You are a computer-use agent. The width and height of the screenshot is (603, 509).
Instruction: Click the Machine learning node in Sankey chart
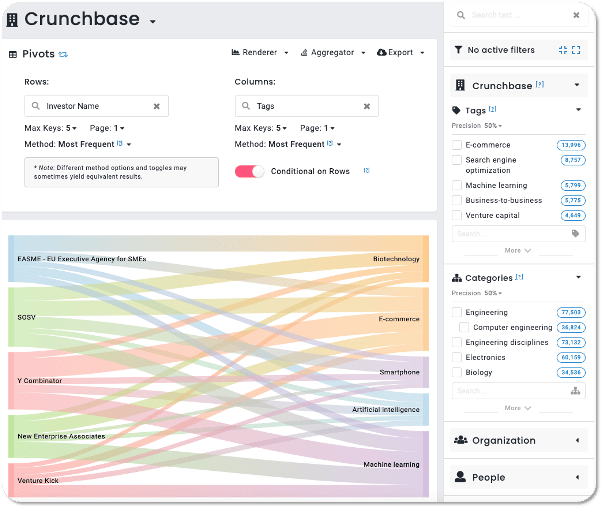(x=426, y=464)
